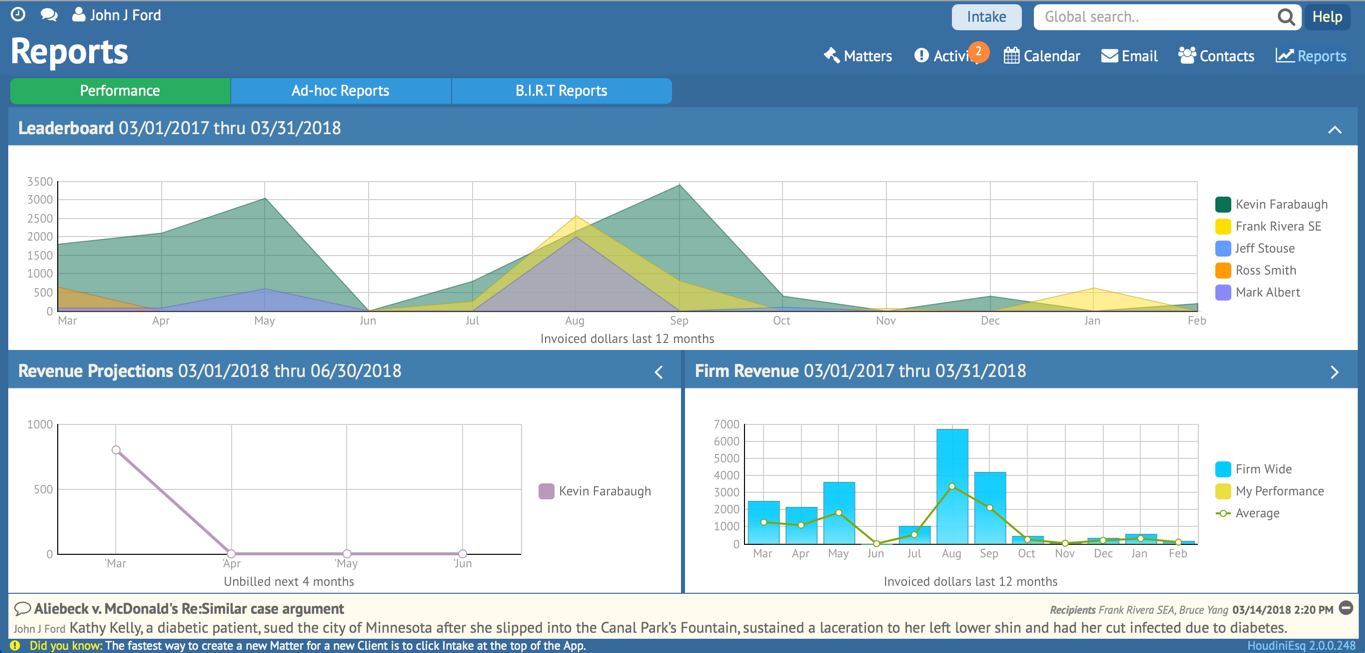Collapse the Leaderboard panel chevron
1365x653 pixels.
pyautogui.click(x=1335, y=129)
